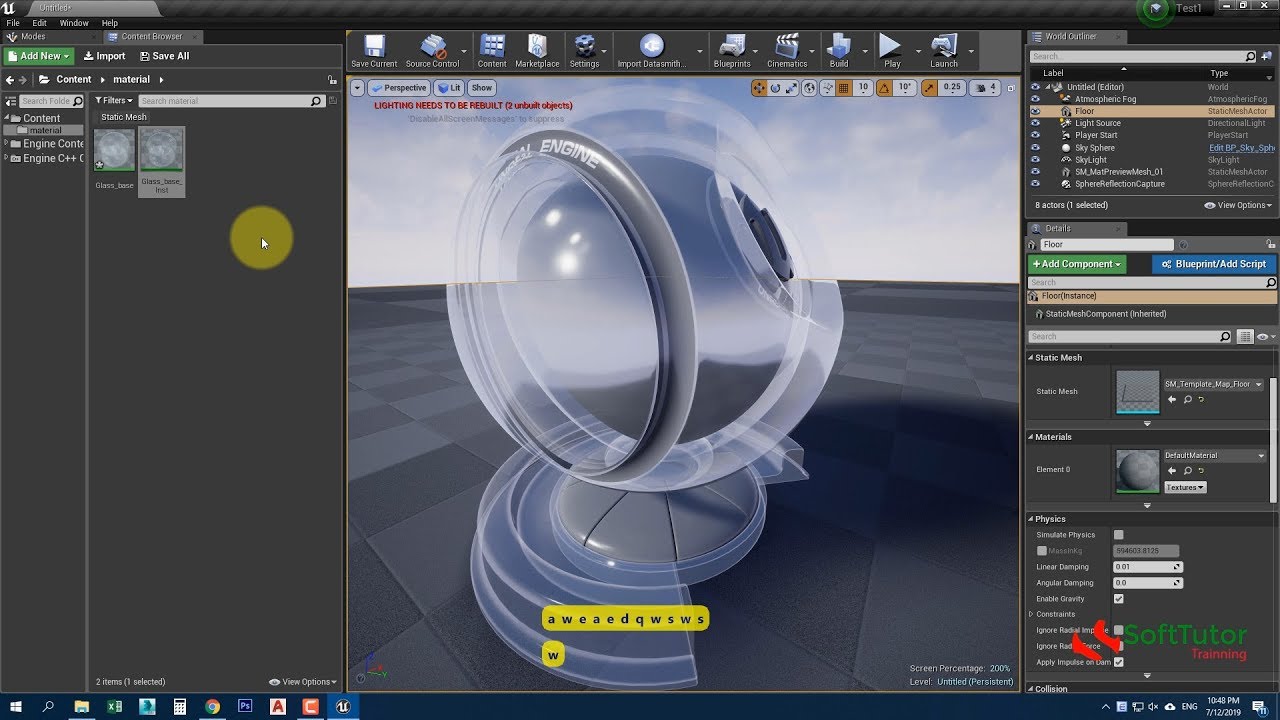This screenshot has height=720, width=1280.
Task: Open the Add New dropdown
Action: tap(38, 56)
